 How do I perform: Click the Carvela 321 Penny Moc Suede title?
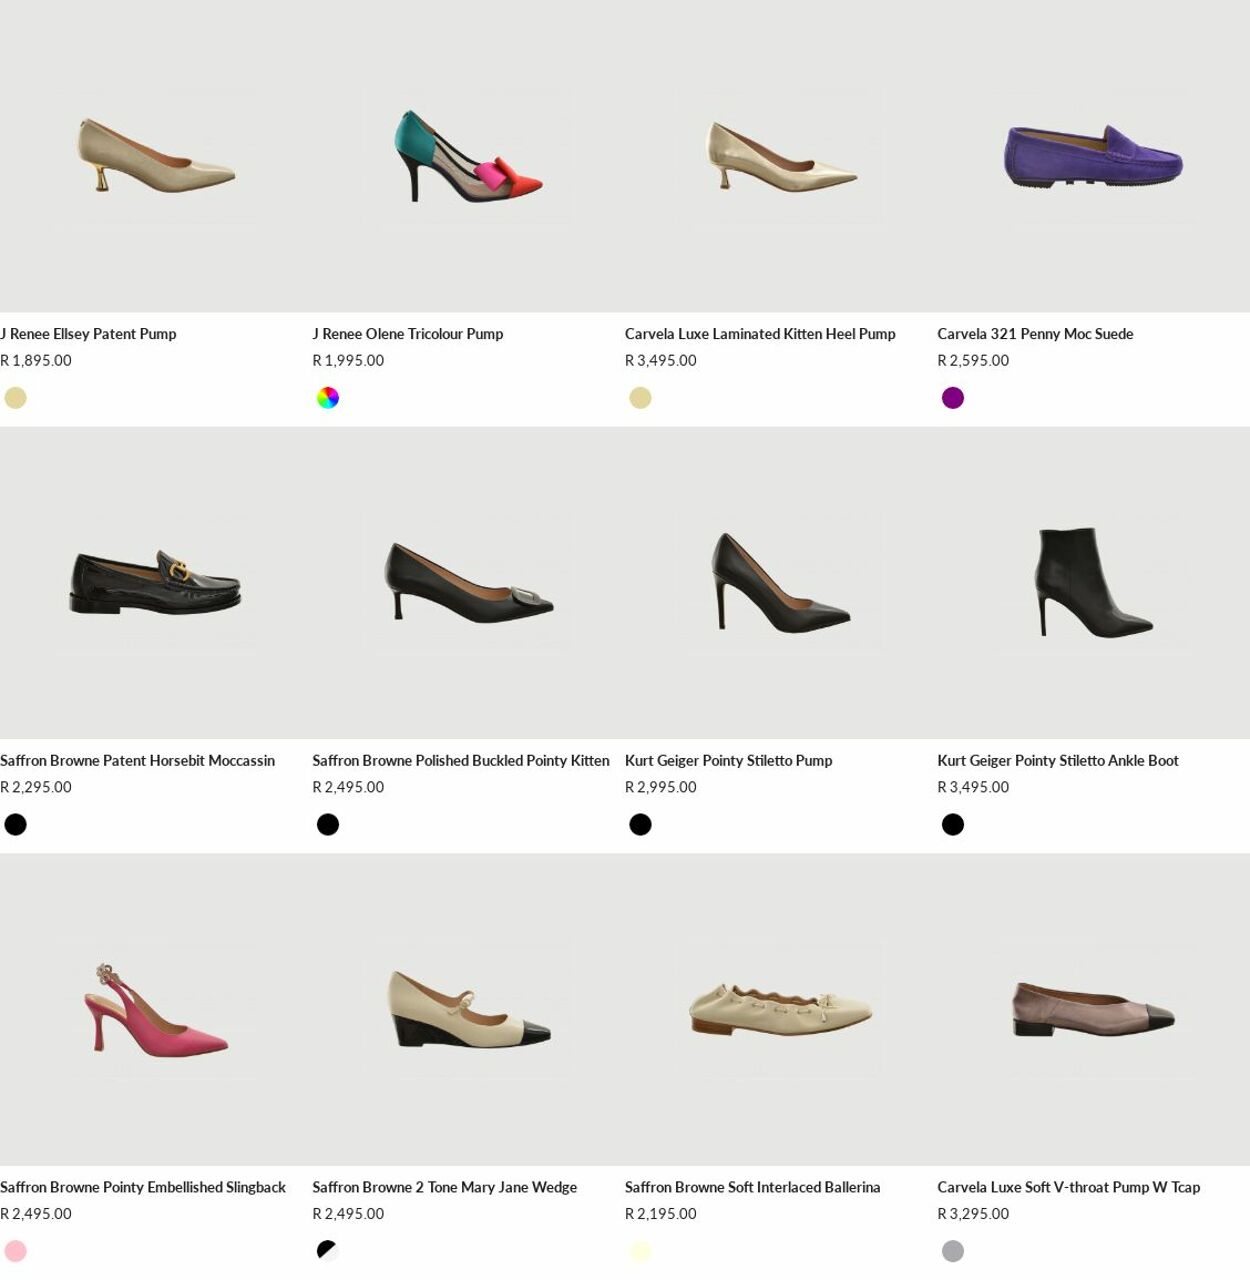tap(1035, 334)
